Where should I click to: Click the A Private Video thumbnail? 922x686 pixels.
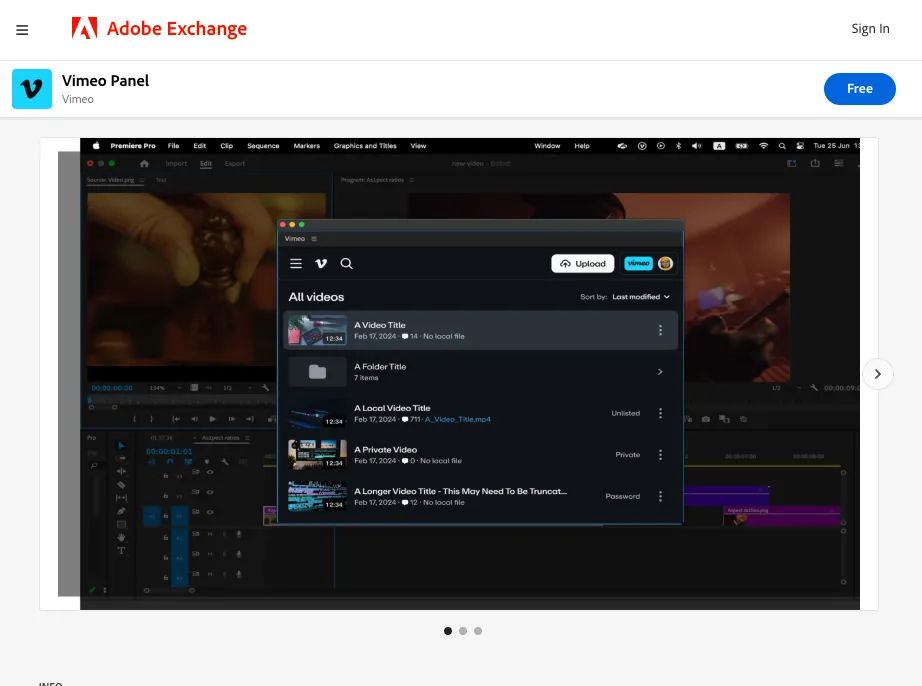[317, 454]
